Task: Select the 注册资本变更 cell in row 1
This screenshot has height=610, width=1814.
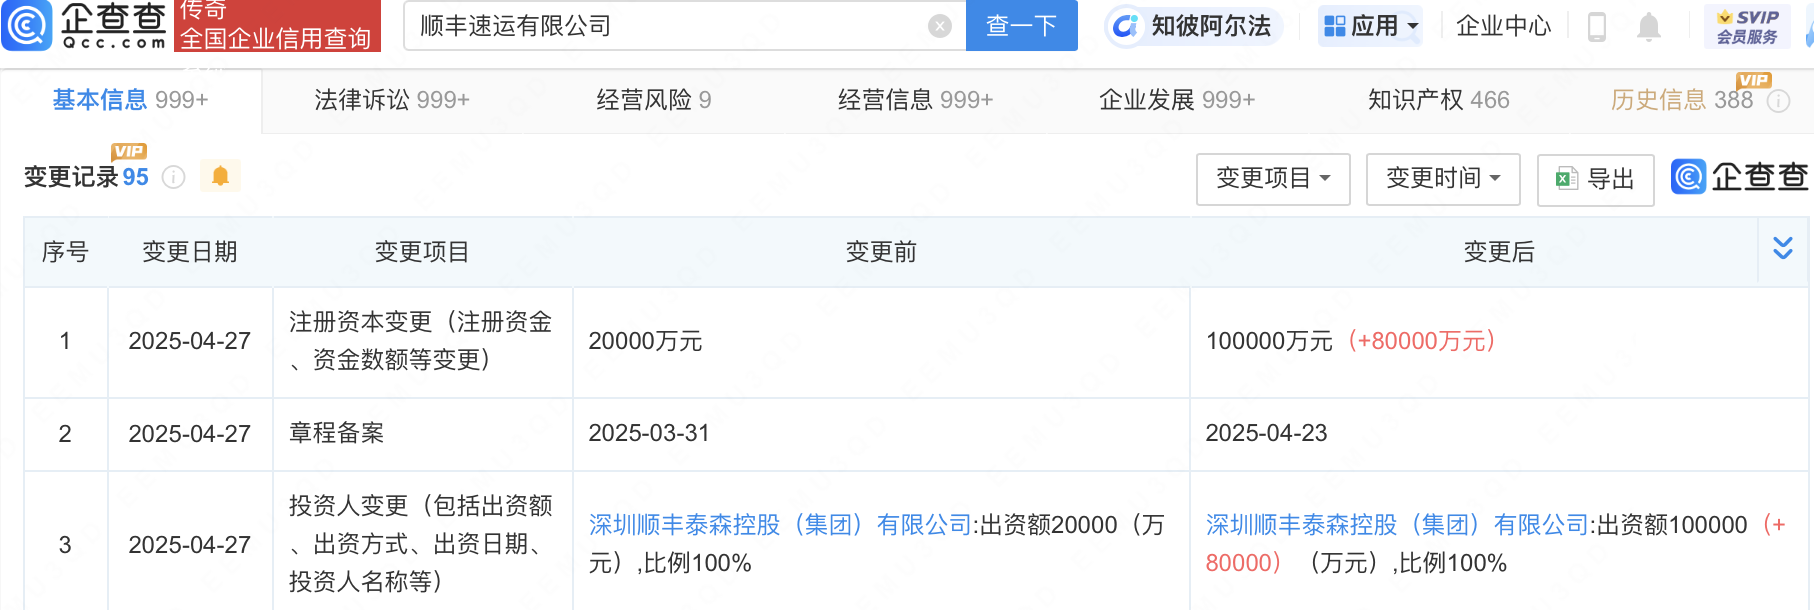Action: 423,342
